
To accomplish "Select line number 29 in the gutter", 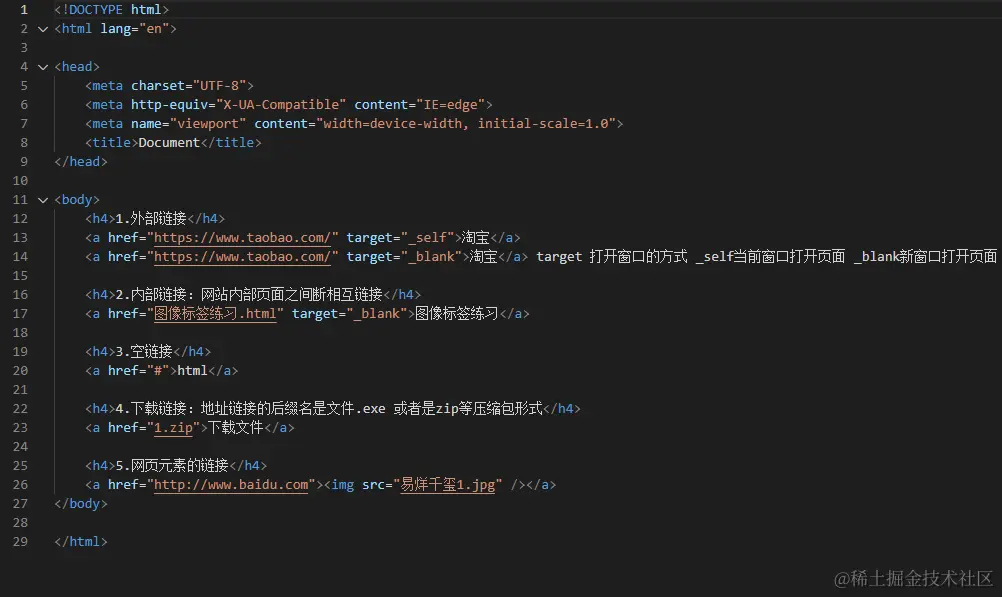I will [20, 541].
